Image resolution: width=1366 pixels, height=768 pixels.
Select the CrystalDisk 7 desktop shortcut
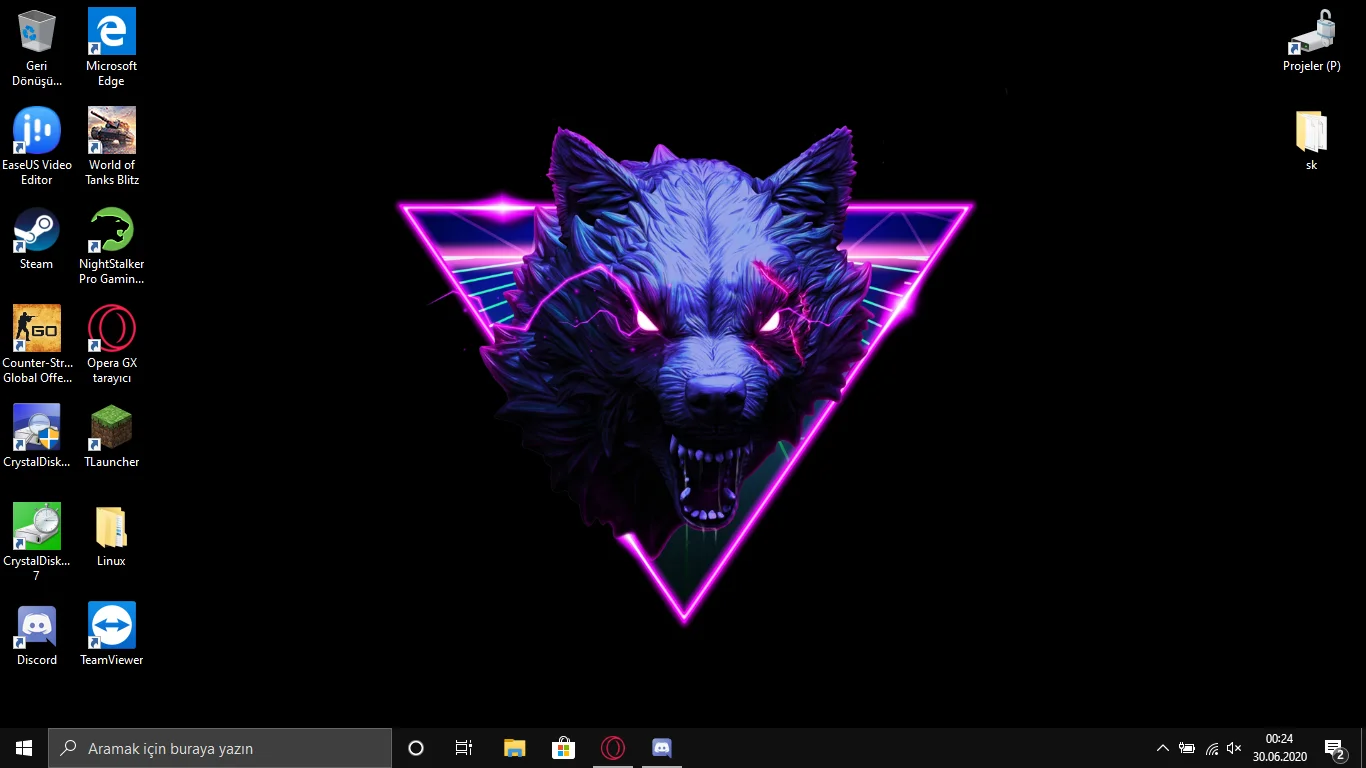(x=37, y=543)
